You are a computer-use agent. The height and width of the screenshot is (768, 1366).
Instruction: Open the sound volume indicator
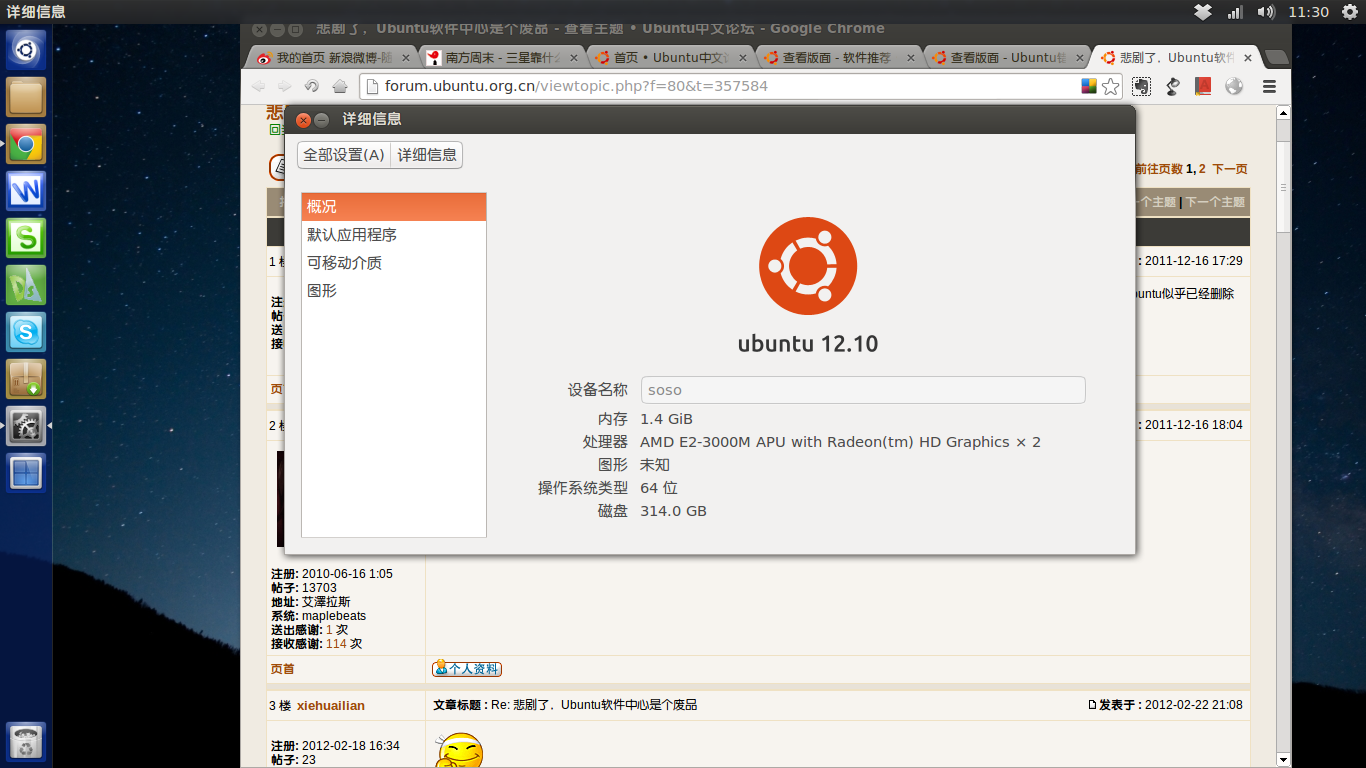tap(1266, 12)
